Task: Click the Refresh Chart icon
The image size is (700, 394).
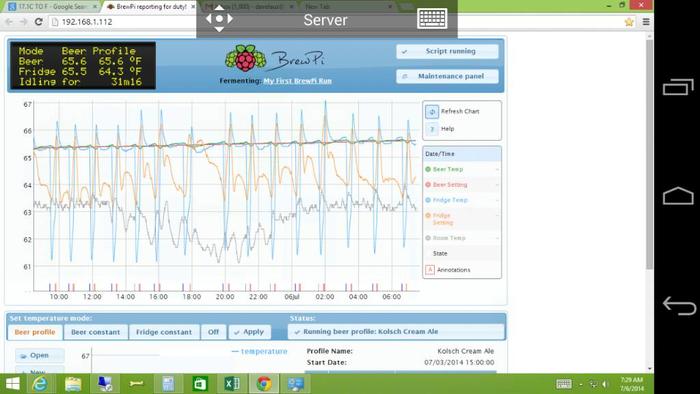Action: pyautogui.click(x=431, y=112)
